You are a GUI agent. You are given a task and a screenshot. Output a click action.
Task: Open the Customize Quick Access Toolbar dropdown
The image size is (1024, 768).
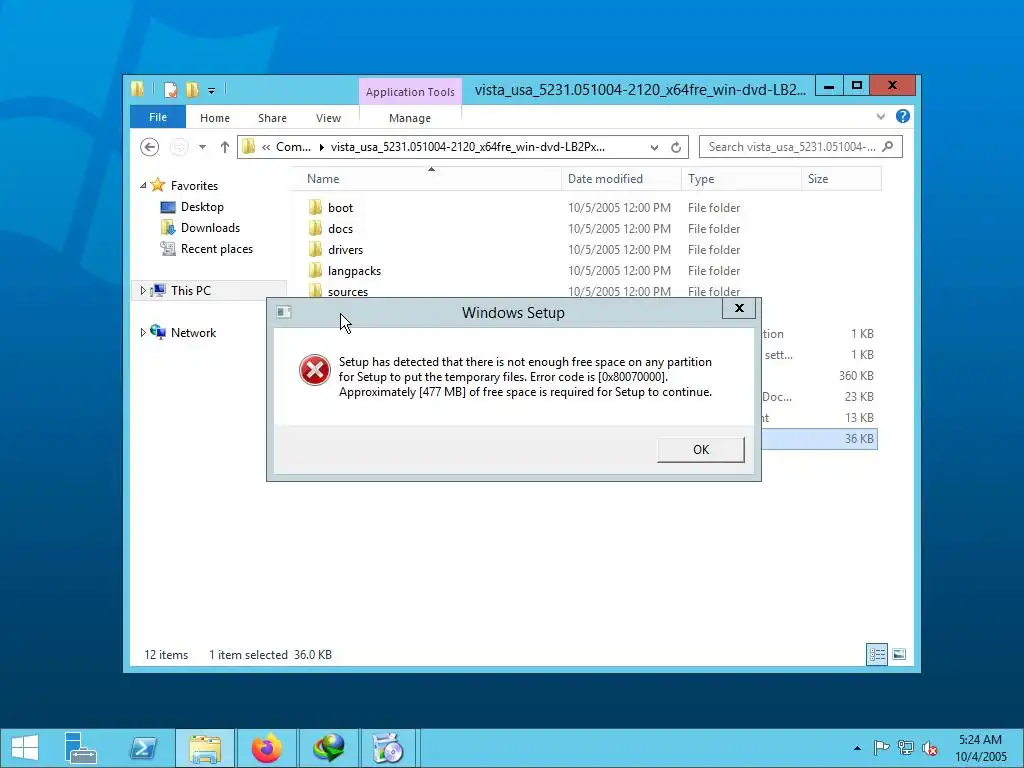pos(212,91)
